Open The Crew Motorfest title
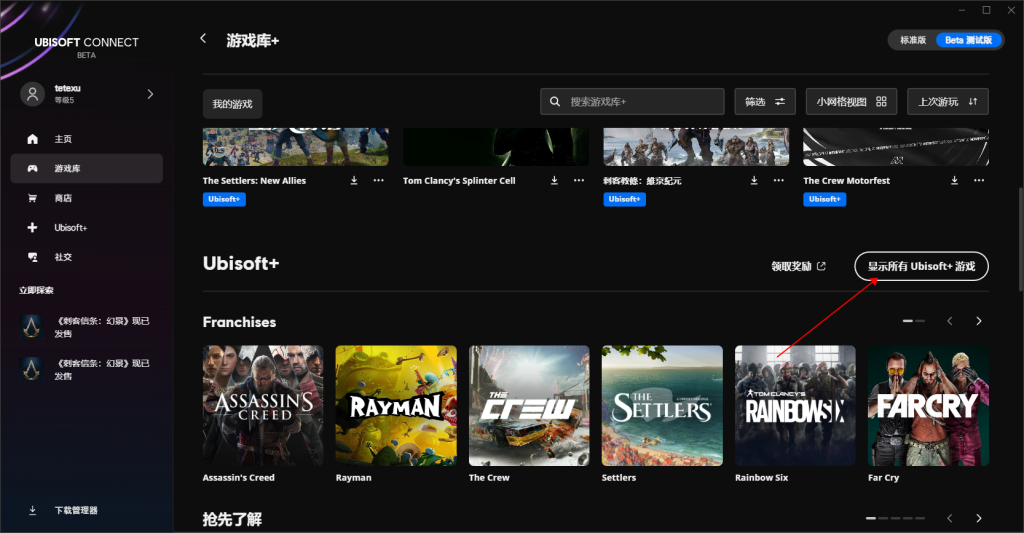The height and width of the screenshot is (533, 1024). pyautogui.click(x=846, y=181)
